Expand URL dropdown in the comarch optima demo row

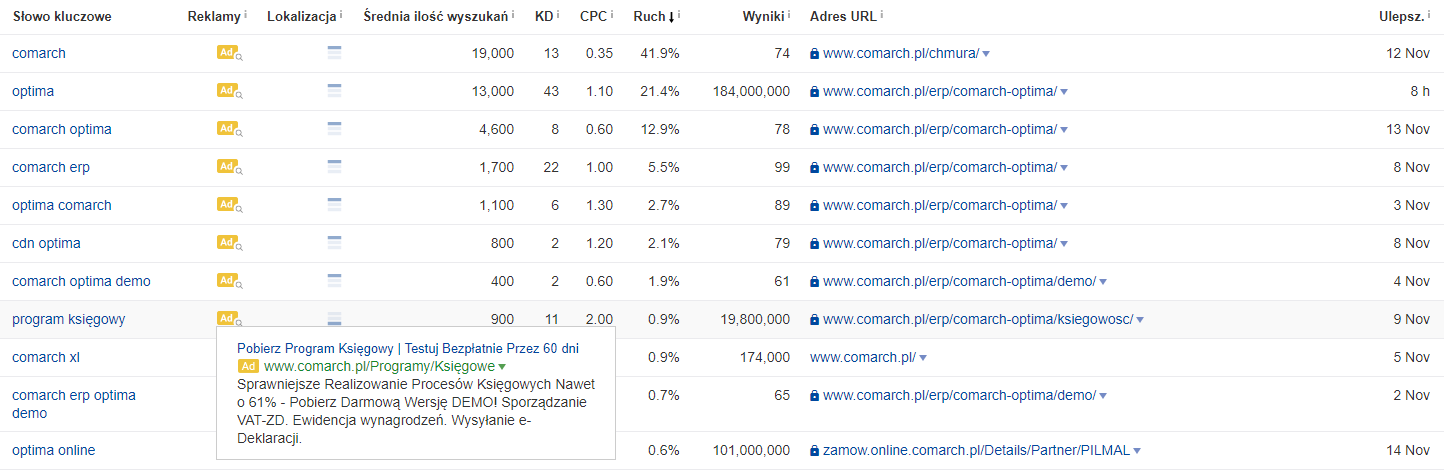1103,282
